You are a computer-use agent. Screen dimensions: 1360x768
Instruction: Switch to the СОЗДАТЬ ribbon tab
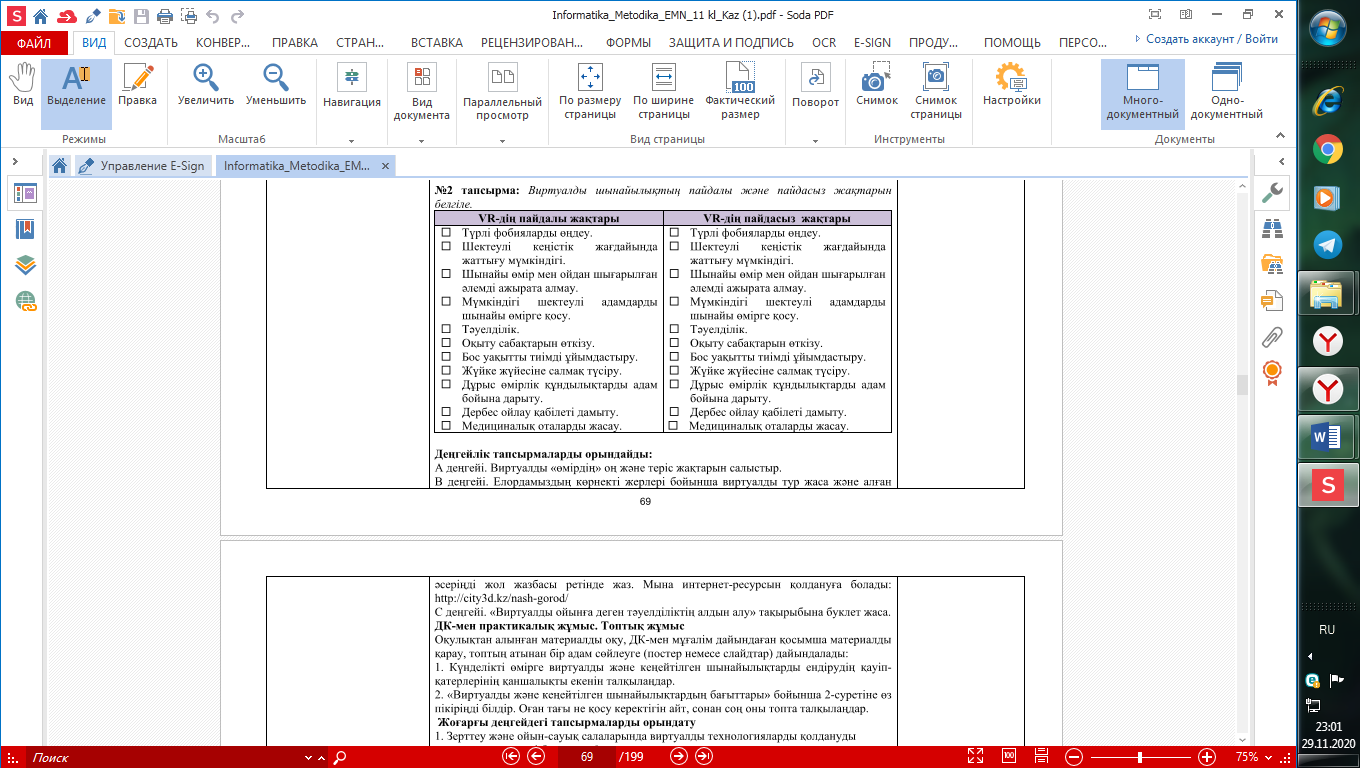click(151, 43)
